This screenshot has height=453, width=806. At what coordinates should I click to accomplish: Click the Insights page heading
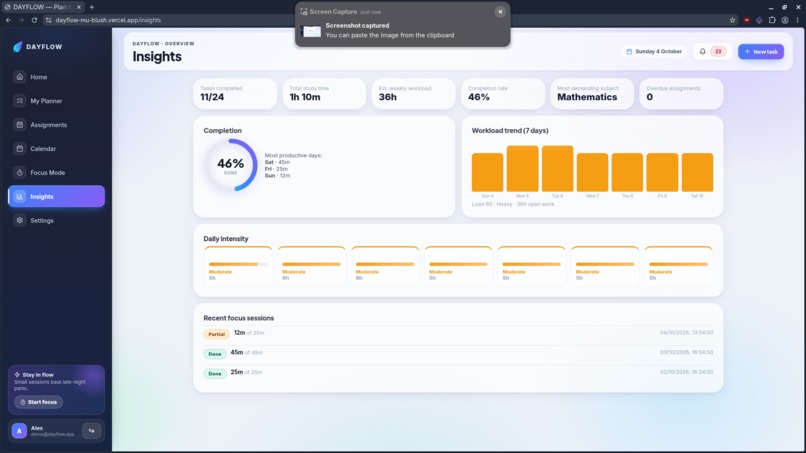point(157,57)
